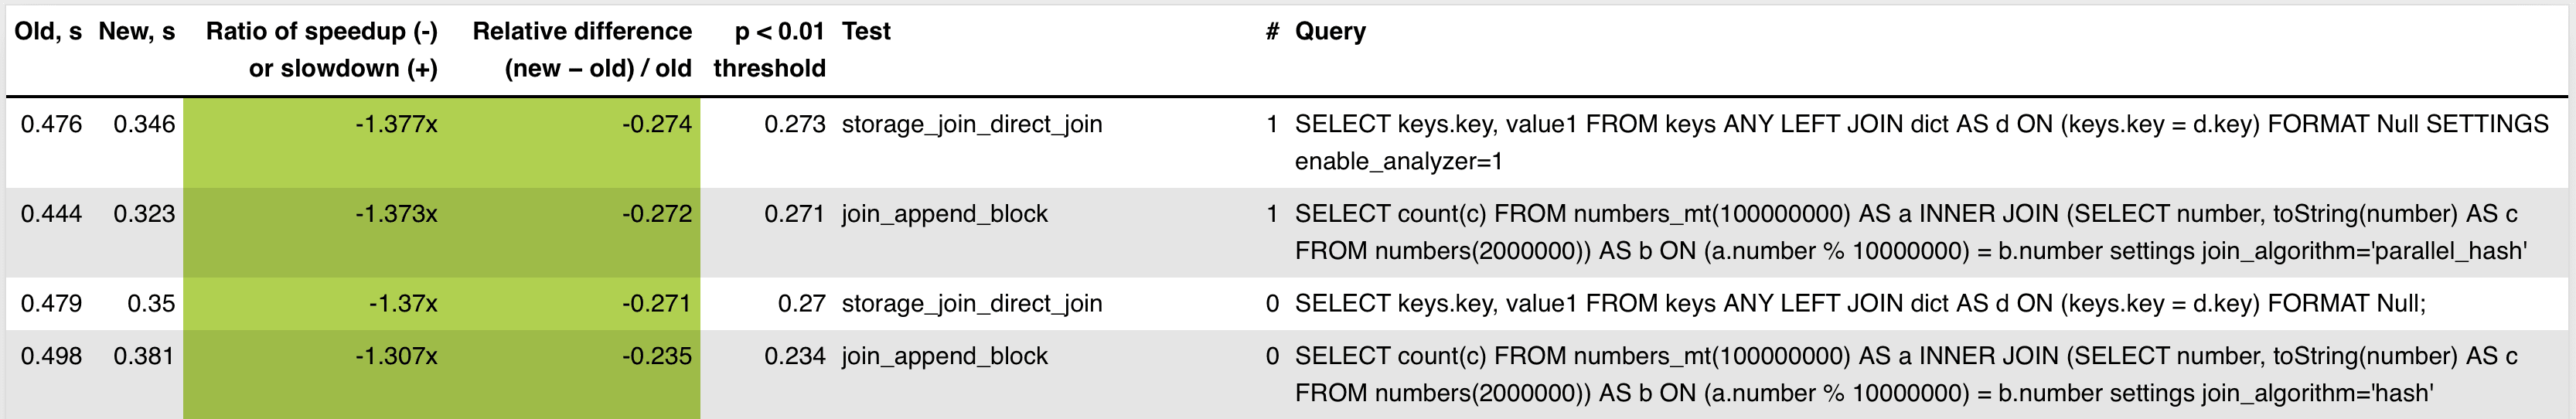Viewport: 2576px width, 419px height.
Task: Click the green -1.377x speedup cell
Action: coord(396,124)
